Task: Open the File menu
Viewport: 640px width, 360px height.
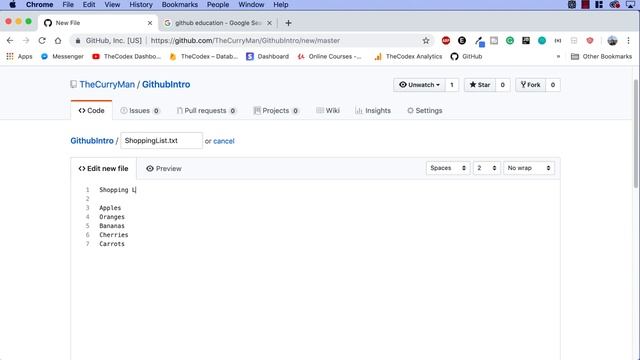Action: [x=68, y=4]
